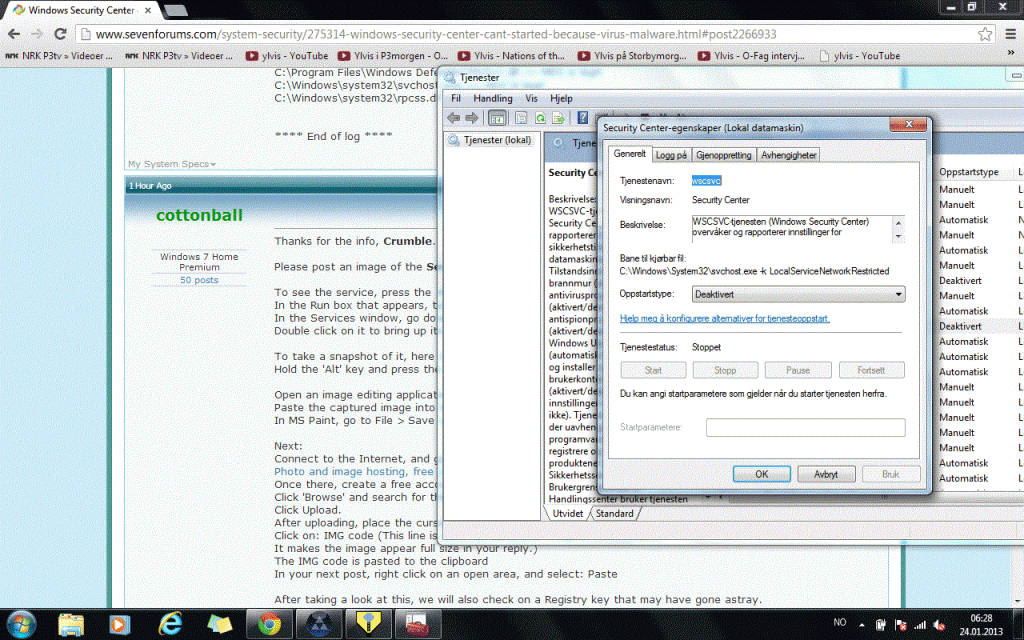Go back in the Chrome browser
The width and height of the screenshot is (1024, 640).
[14, 34]
